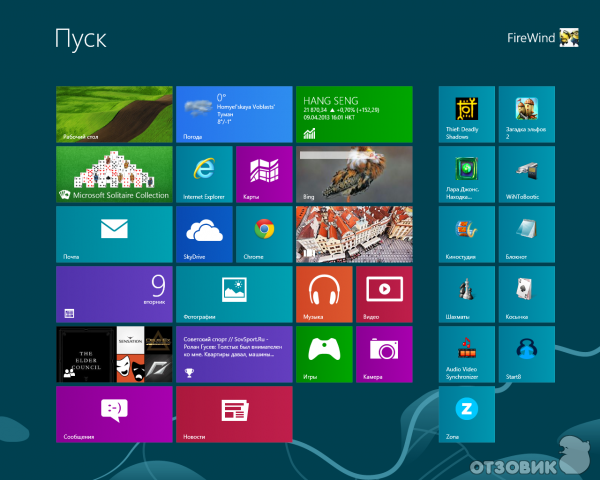Click the FireWind account avatar picture

coord(569,38)
